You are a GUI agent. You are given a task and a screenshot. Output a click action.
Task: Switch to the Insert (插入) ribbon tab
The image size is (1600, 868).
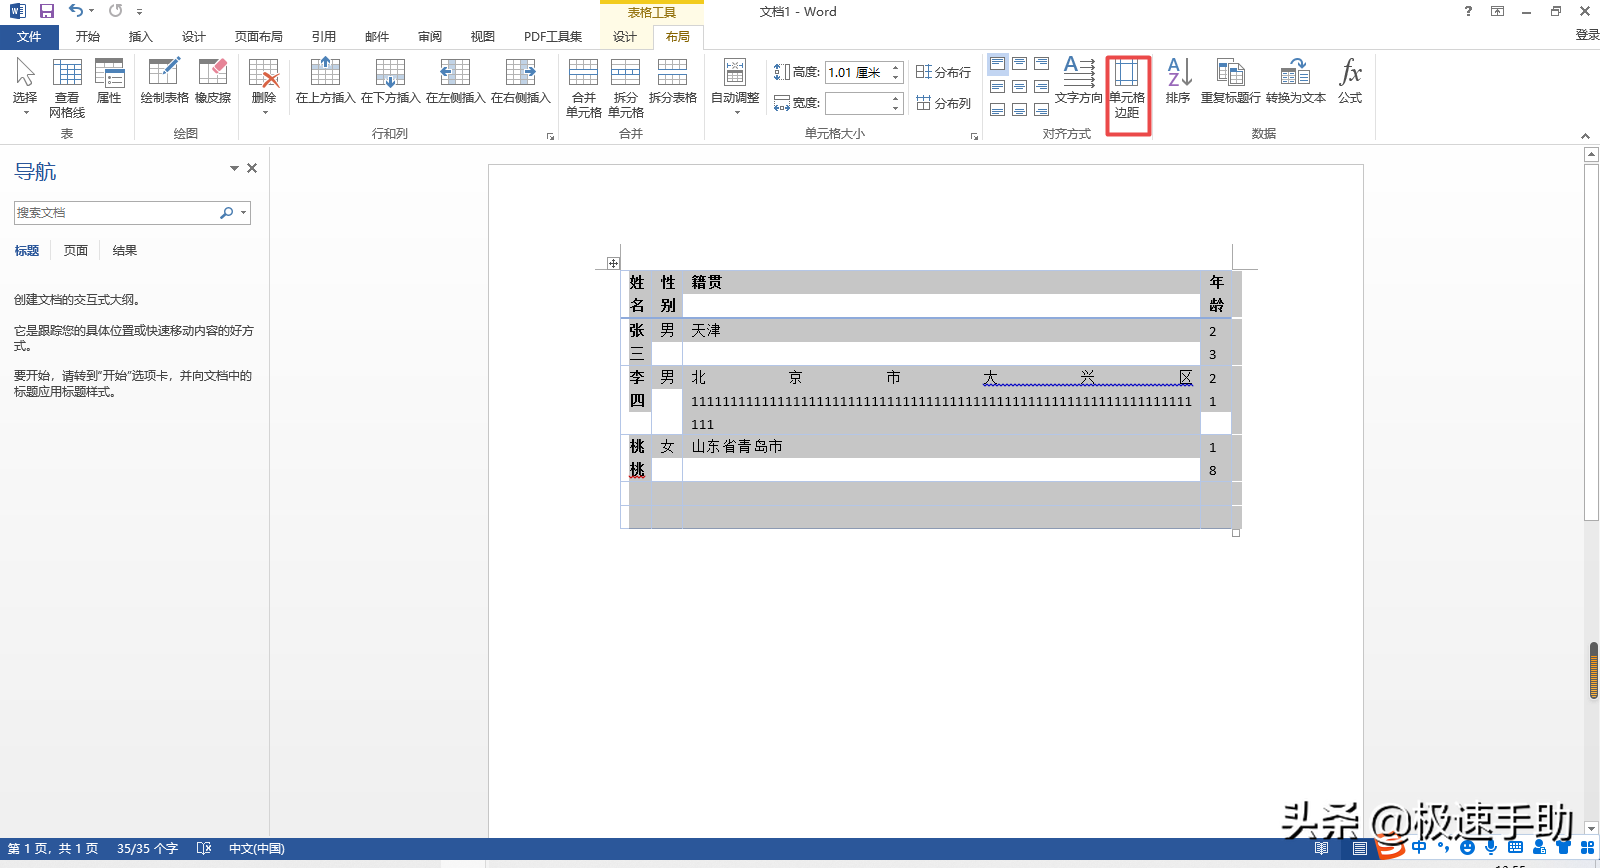tap(140, 37)
